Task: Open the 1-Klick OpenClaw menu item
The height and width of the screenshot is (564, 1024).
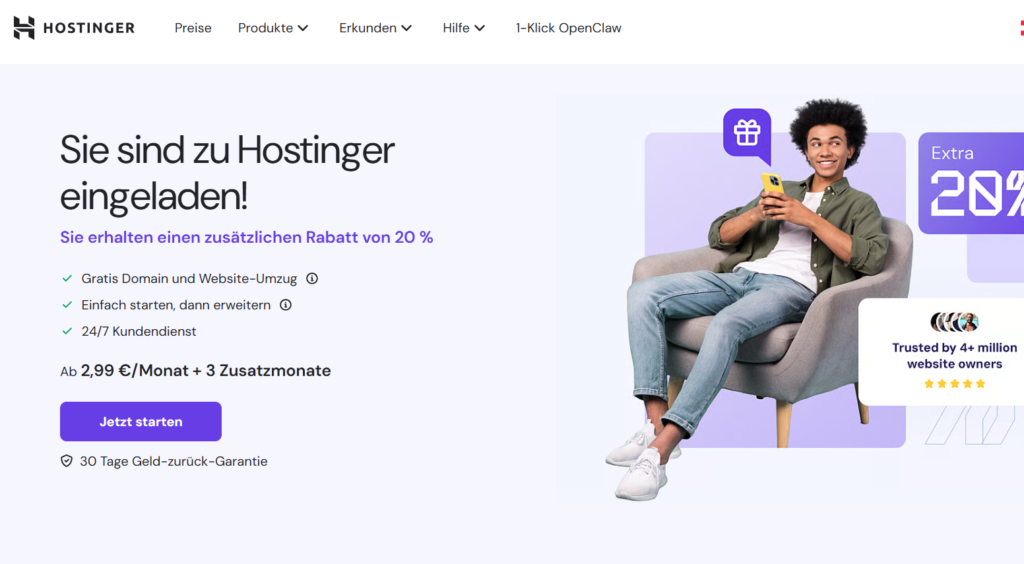Action: tap(568, 28)
